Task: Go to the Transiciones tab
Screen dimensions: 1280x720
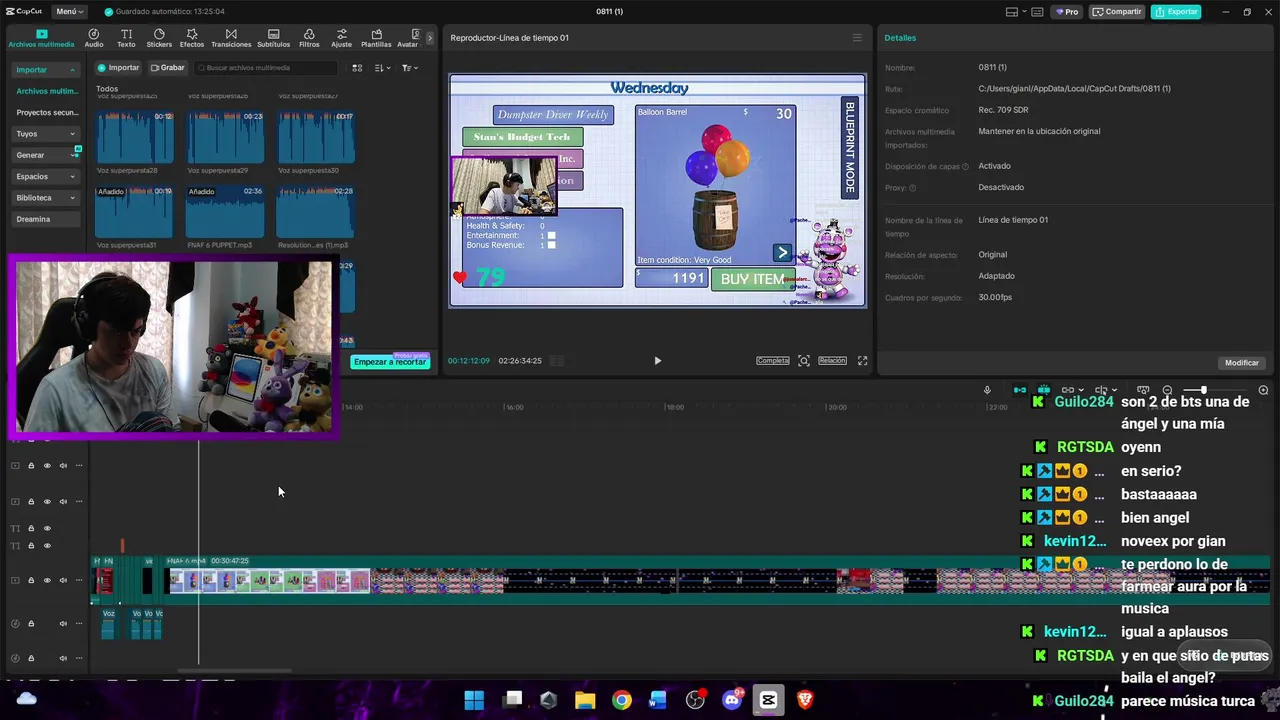Action: click(x=231, y=38)
